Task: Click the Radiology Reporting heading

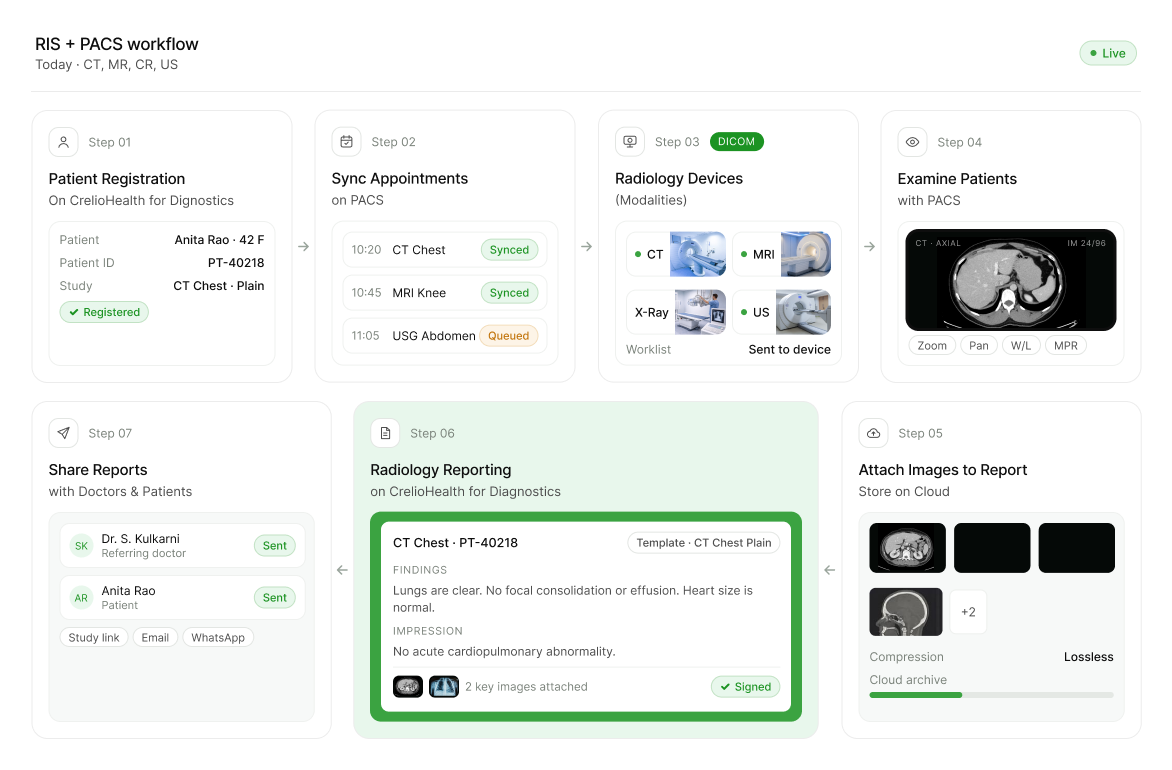Action: pyautogui.click(x=441, y=470)
